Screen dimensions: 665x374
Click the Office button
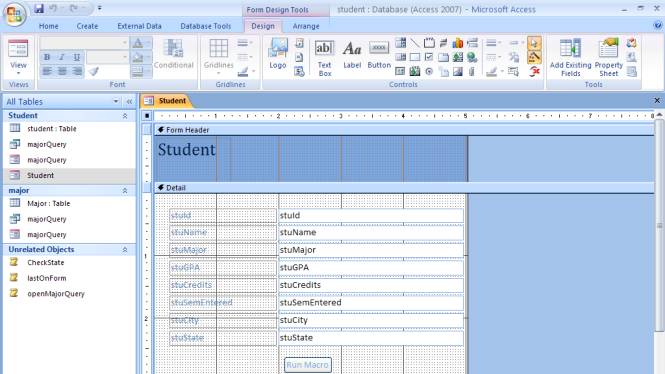click(x=15, y=14)
